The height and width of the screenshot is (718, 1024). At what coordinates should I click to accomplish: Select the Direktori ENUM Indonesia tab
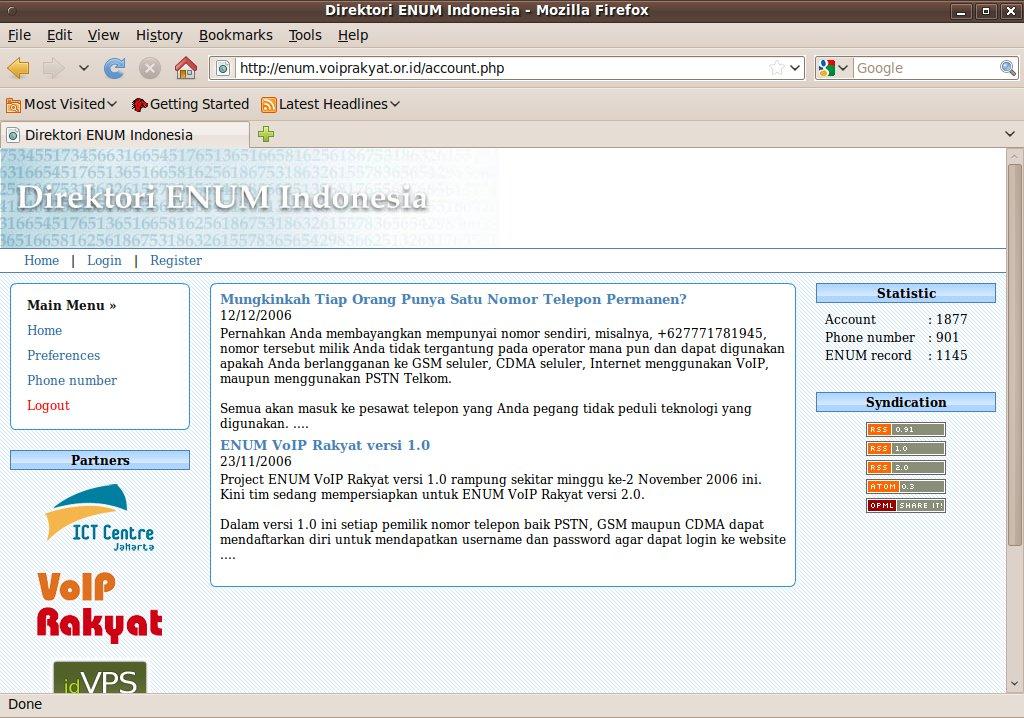click(x=108, y=134)
